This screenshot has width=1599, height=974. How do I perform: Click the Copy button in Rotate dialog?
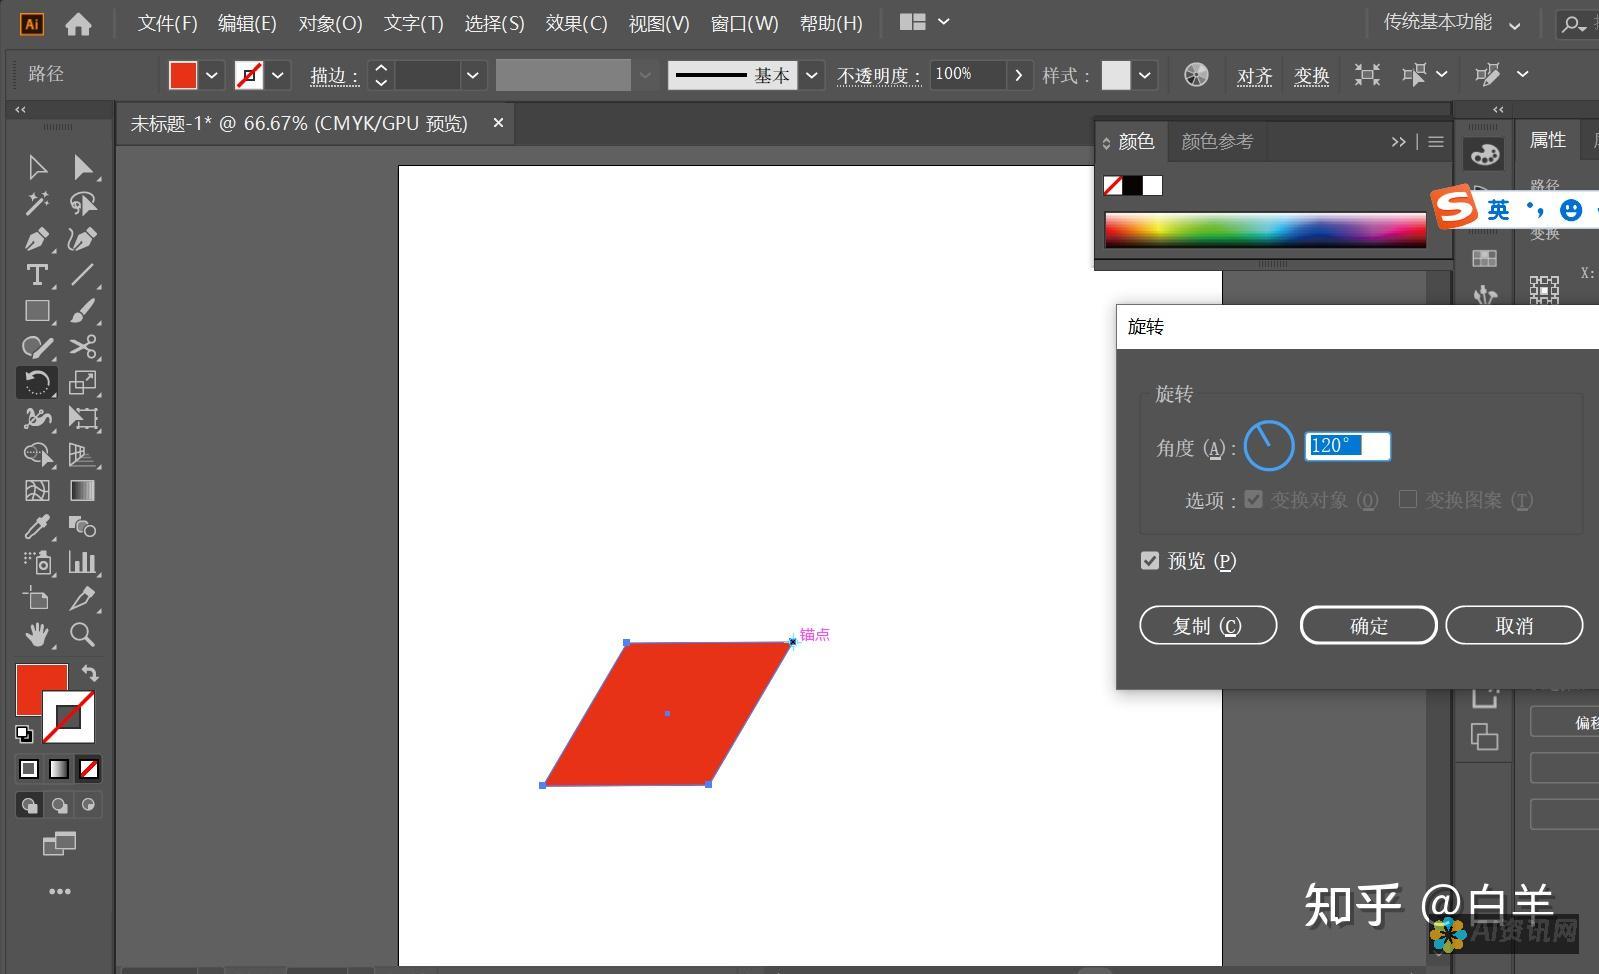(x=1208, y=626)
